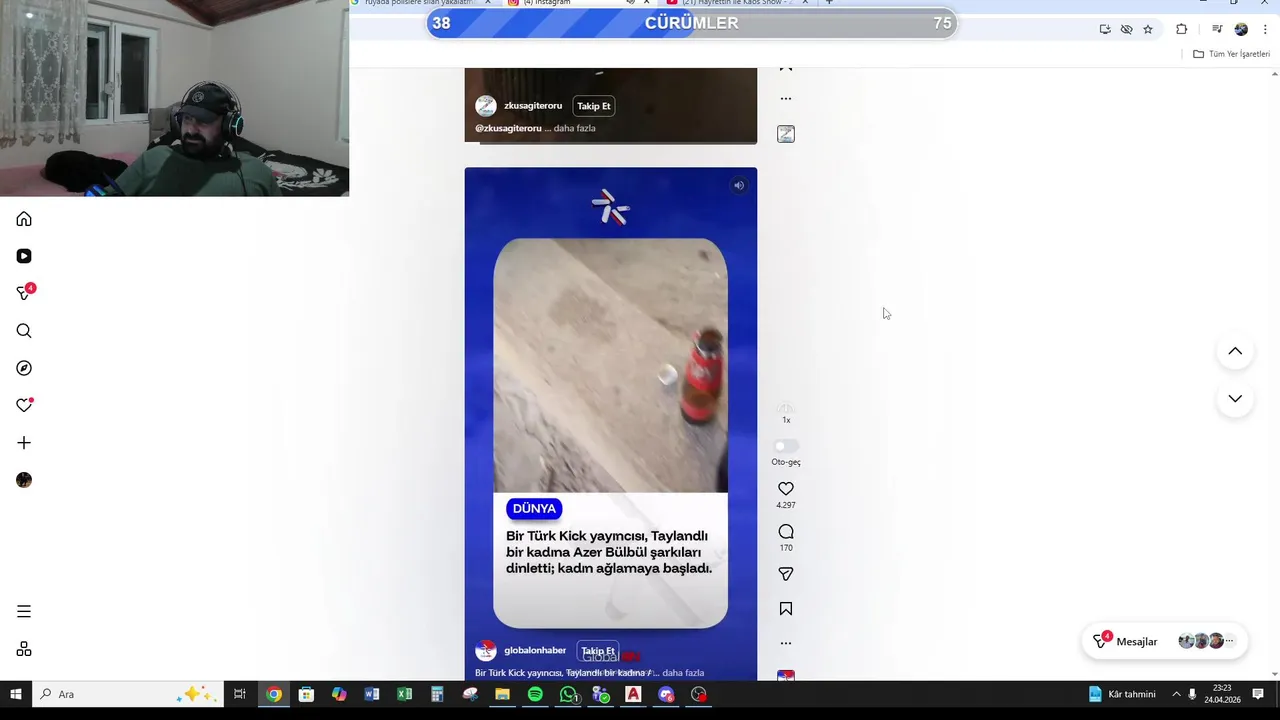Open Windows notification center
Screen dimensions: 1280x720
point(1258,694)
